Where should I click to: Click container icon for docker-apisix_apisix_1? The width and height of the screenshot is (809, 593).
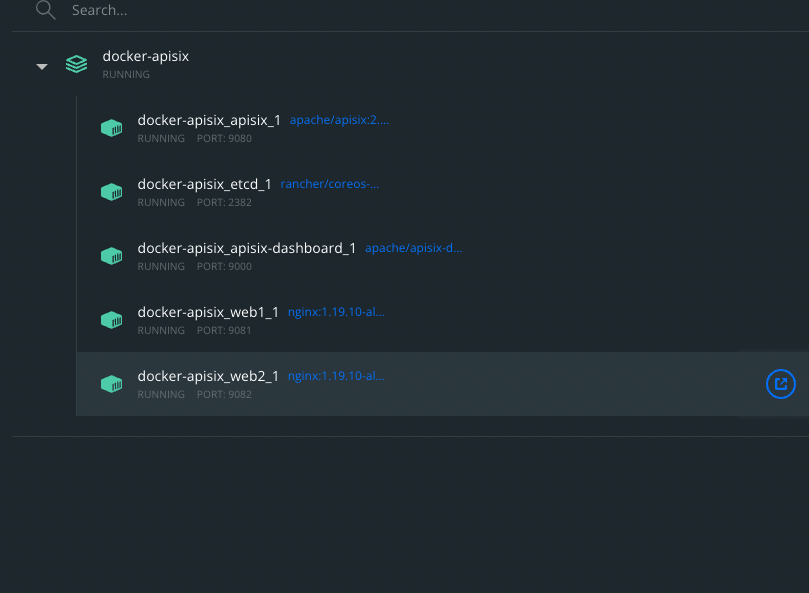(111, 128)
